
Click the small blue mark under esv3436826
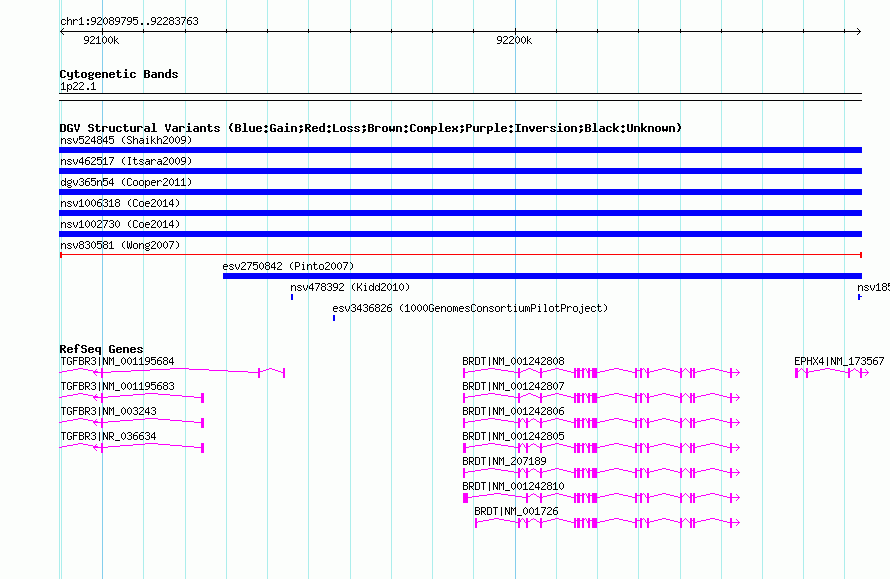click(x=334, y=318)
